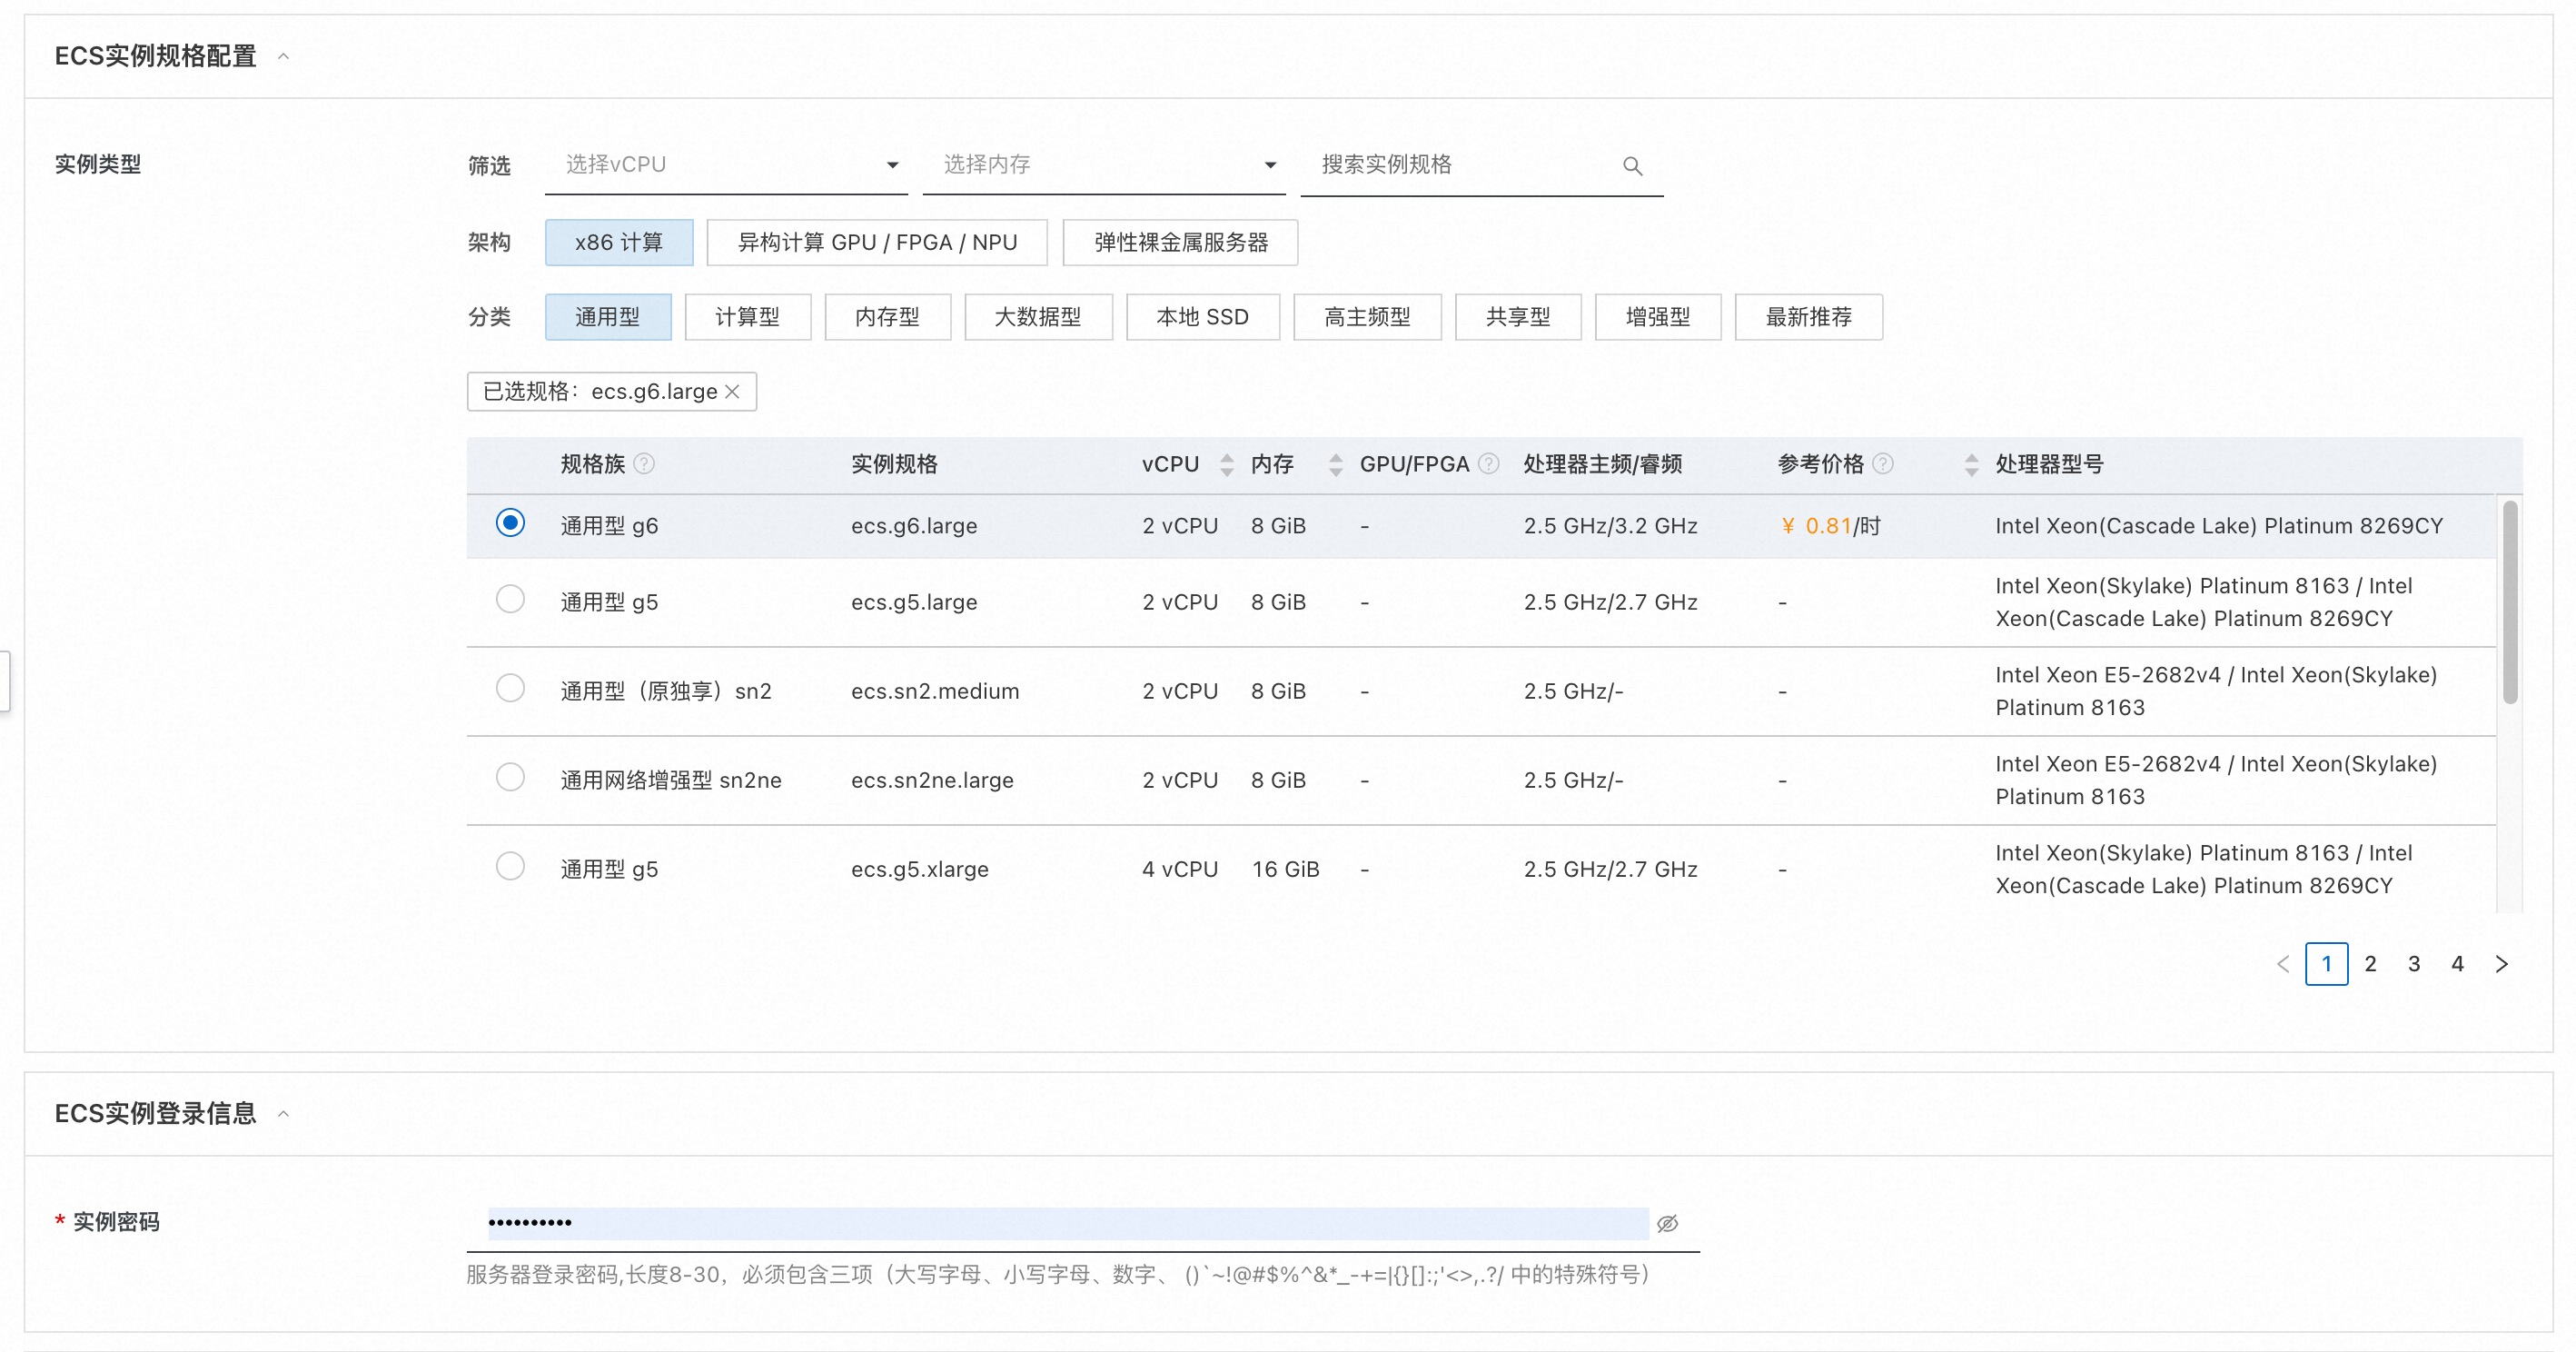Toggle password visibility eye icon
The height and width of the screenshot is (1352, 2576).
[1667, 1223]
